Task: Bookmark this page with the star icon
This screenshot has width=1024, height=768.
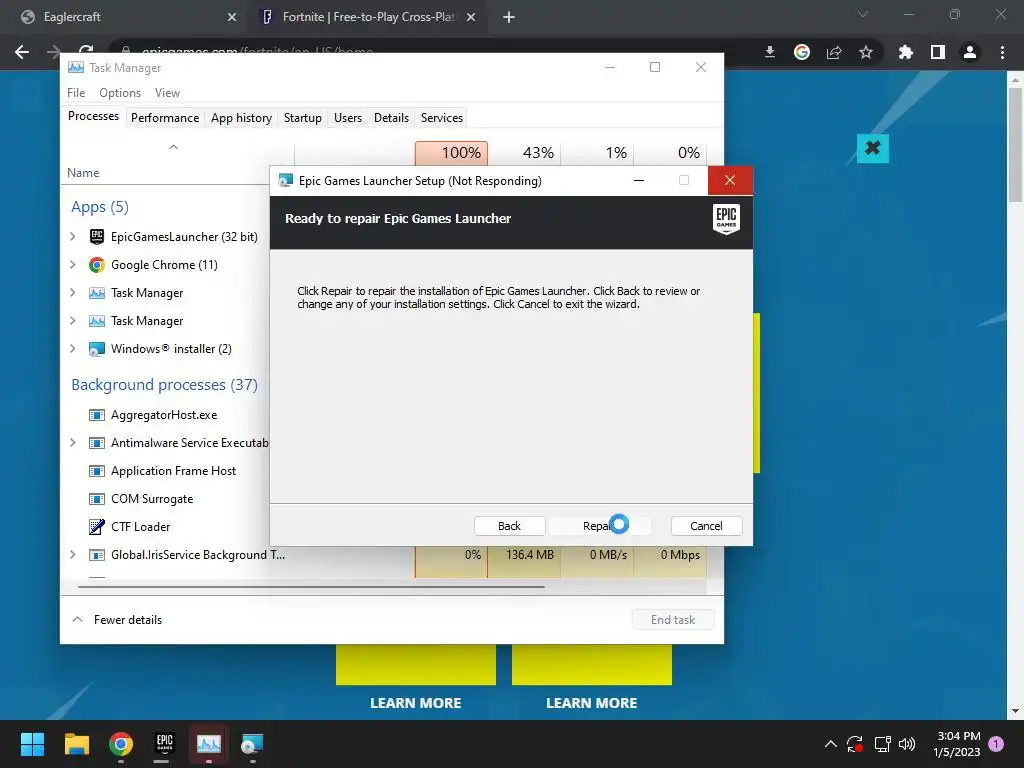Action: [x=866, y=52]
